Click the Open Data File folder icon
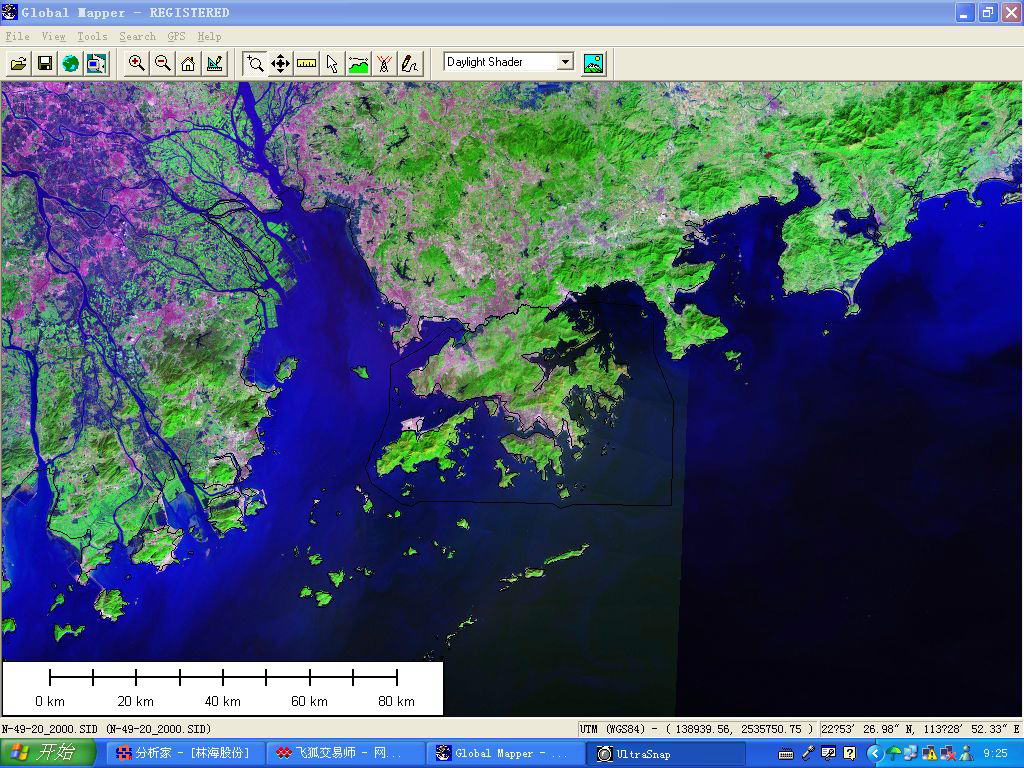 click(x=18, y=64)
